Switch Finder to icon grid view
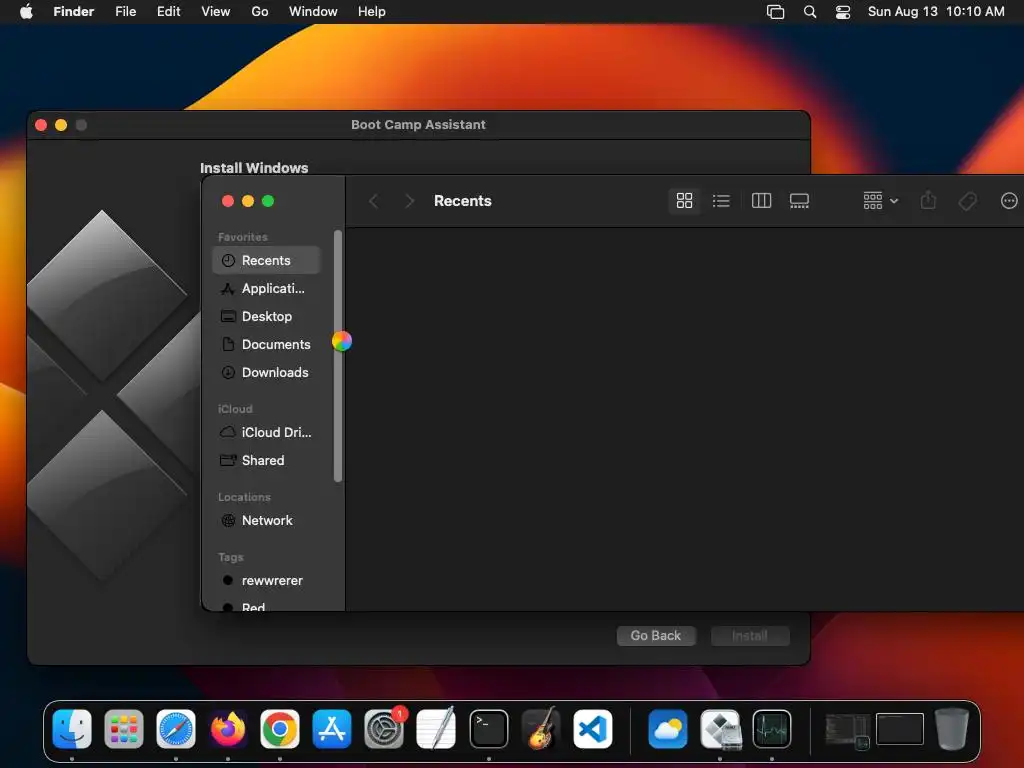The image size is (1024, 768). [x=684, y=200]
